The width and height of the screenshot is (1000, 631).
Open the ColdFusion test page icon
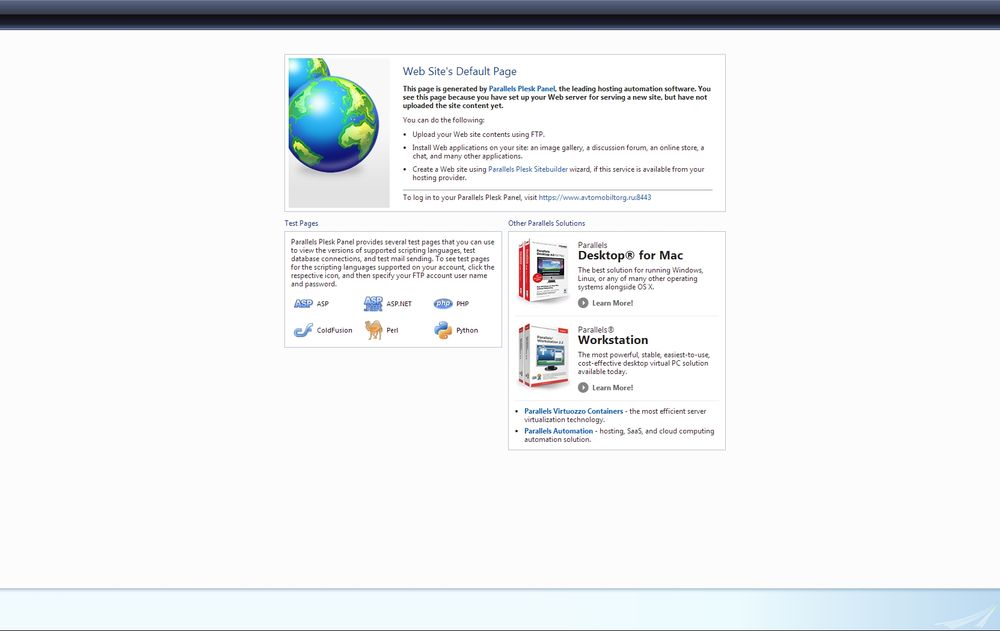pos(303,330)
